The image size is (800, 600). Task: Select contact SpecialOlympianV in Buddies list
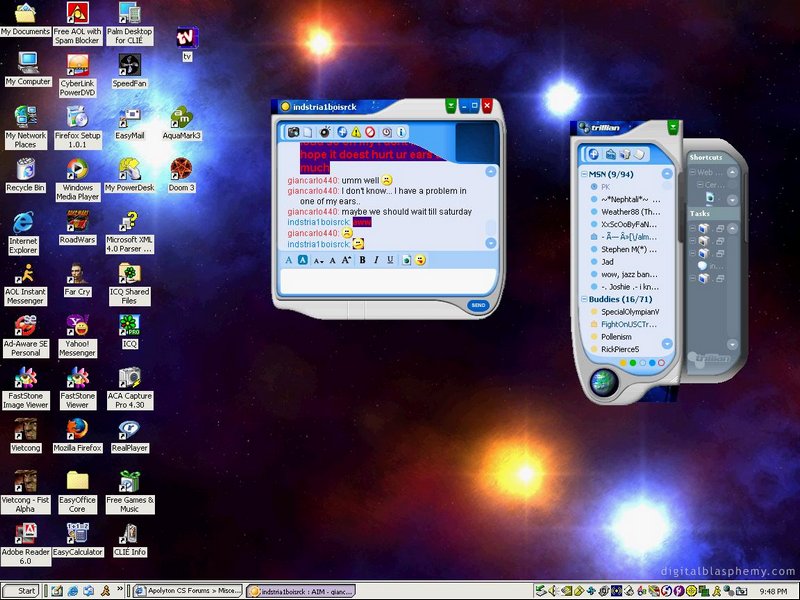pos(630,312)
